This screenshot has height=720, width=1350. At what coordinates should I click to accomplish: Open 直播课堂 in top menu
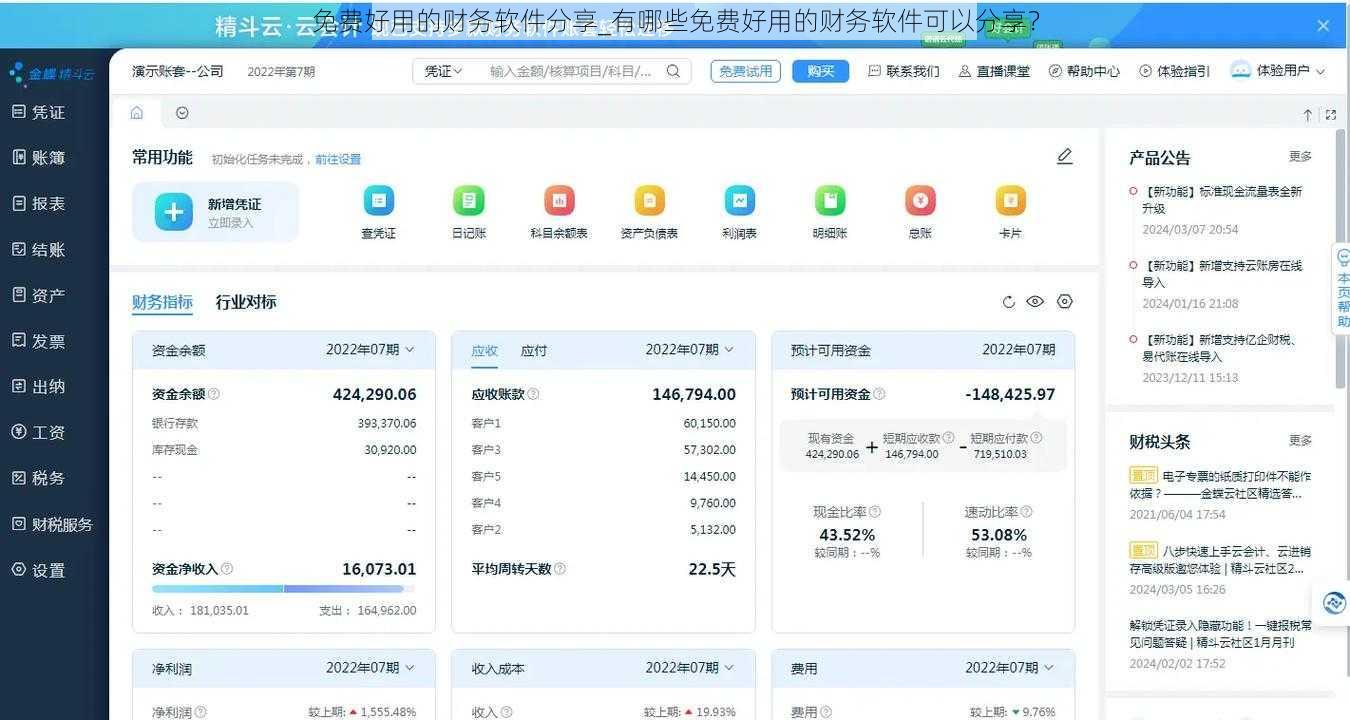tap(994, 71)
